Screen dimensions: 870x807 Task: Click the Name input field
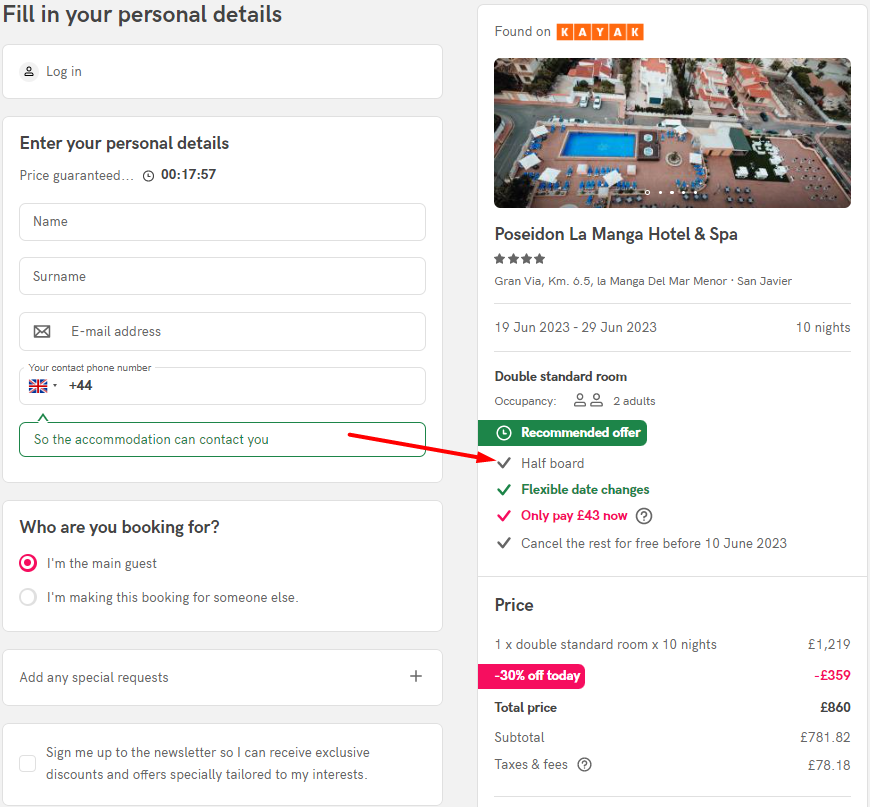tap(222, 222)
